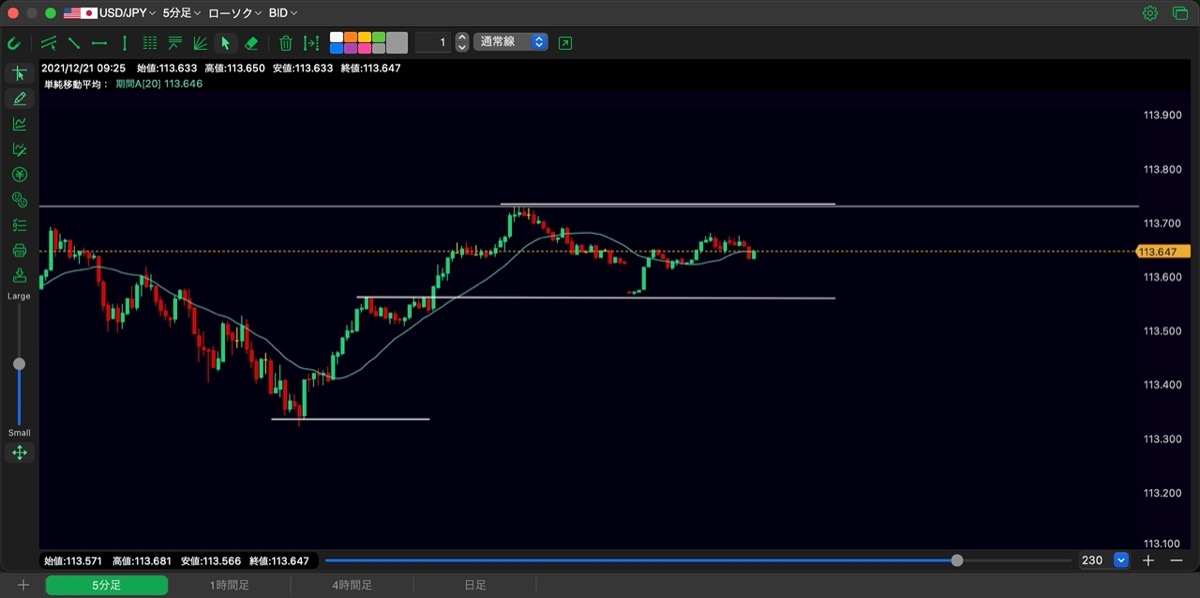Image resolution: width=1200 pixels, height=598 pixels.
Task: Pick the pink color swatch
Action: 365,48
